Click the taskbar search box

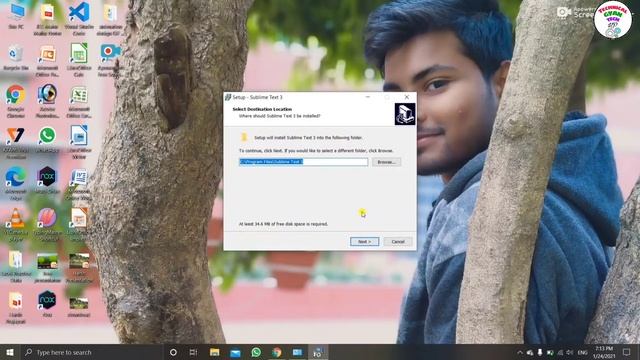[91, 352]
